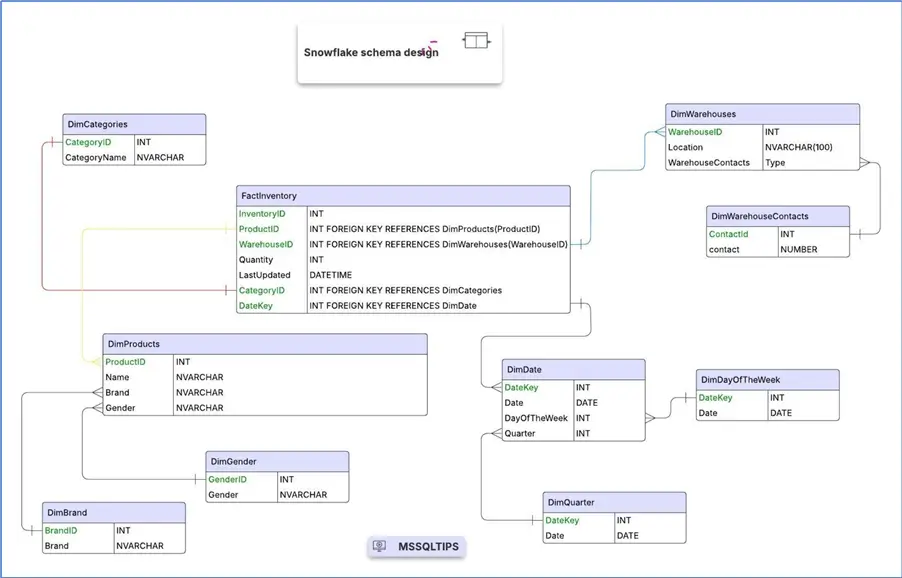The height and width of the screenshot is (578, 902).
Task: Click DateKey in the DimDayOfTheWeek table
Action: 715,397
